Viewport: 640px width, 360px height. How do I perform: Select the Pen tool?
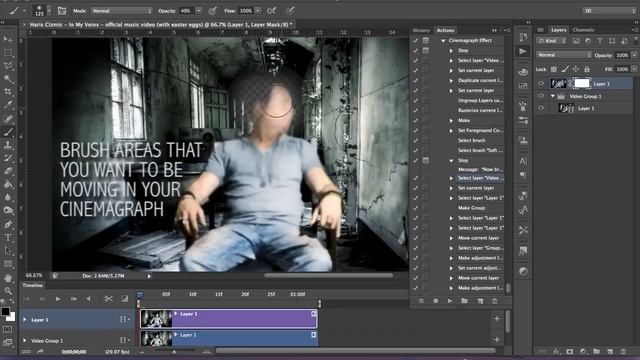coord(8,224)
